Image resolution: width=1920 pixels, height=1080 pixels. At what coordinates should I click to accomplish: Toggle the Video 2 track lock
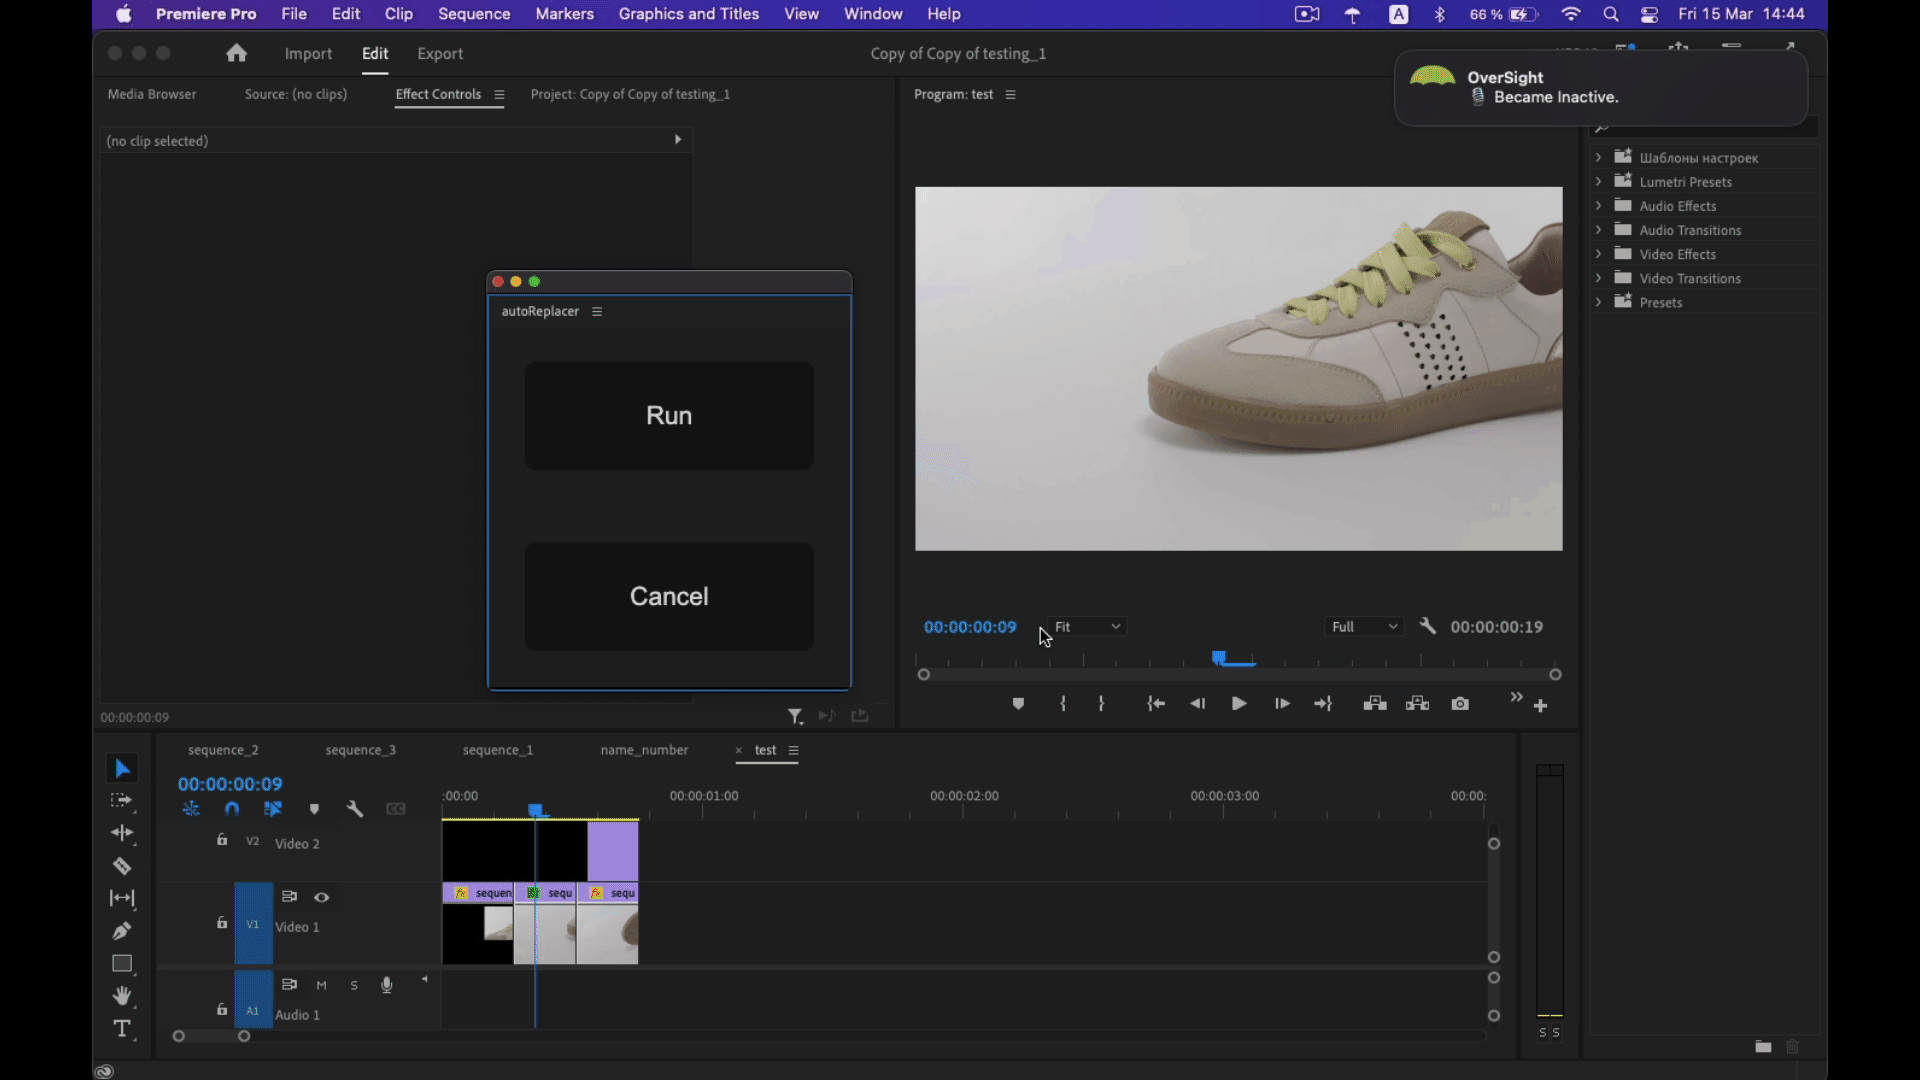tap(222, 841)
